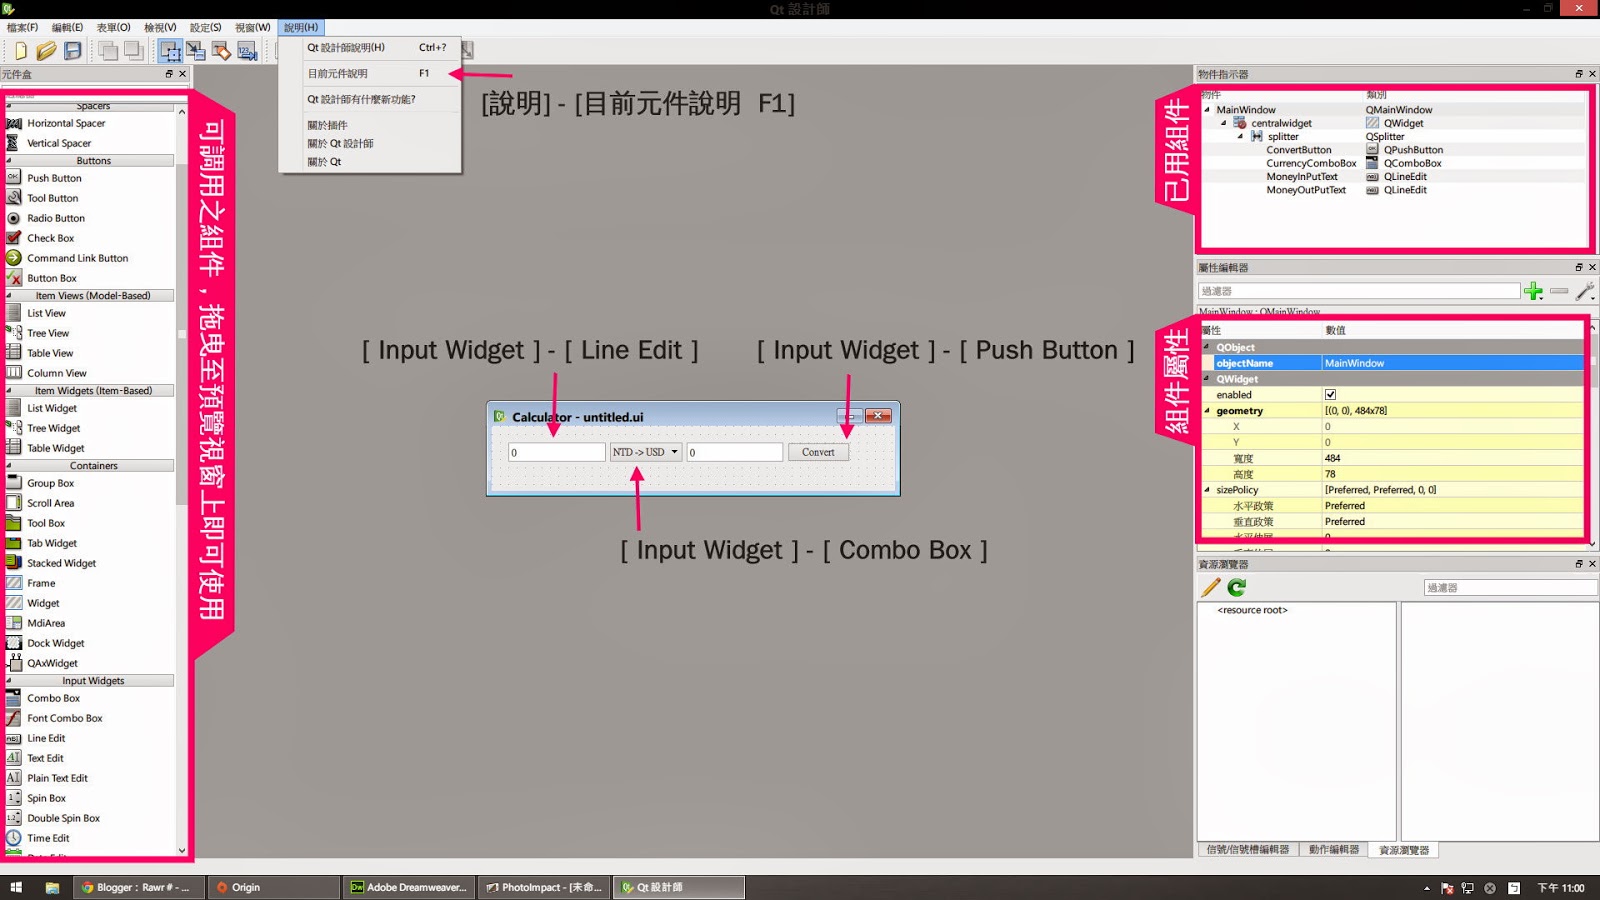Click the Convert button in Calculator form
Image resolution: width=1600 pixels, height=900 pixels.
pyautogui.click(x=818, y=452)
